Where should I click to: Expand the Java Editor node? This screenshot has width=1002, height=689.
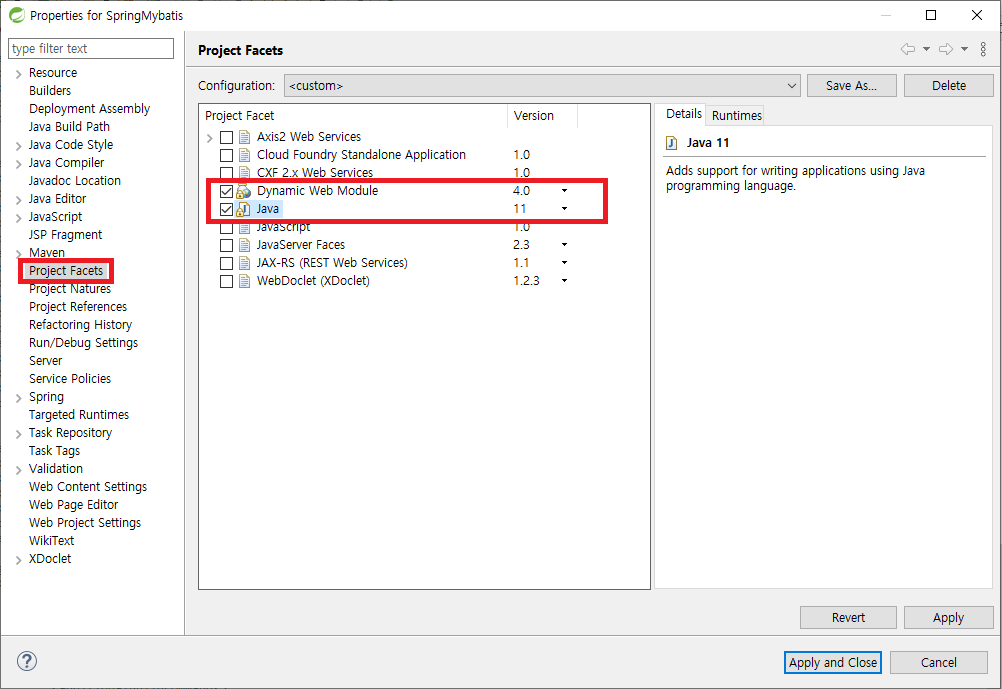click(19, 199)
